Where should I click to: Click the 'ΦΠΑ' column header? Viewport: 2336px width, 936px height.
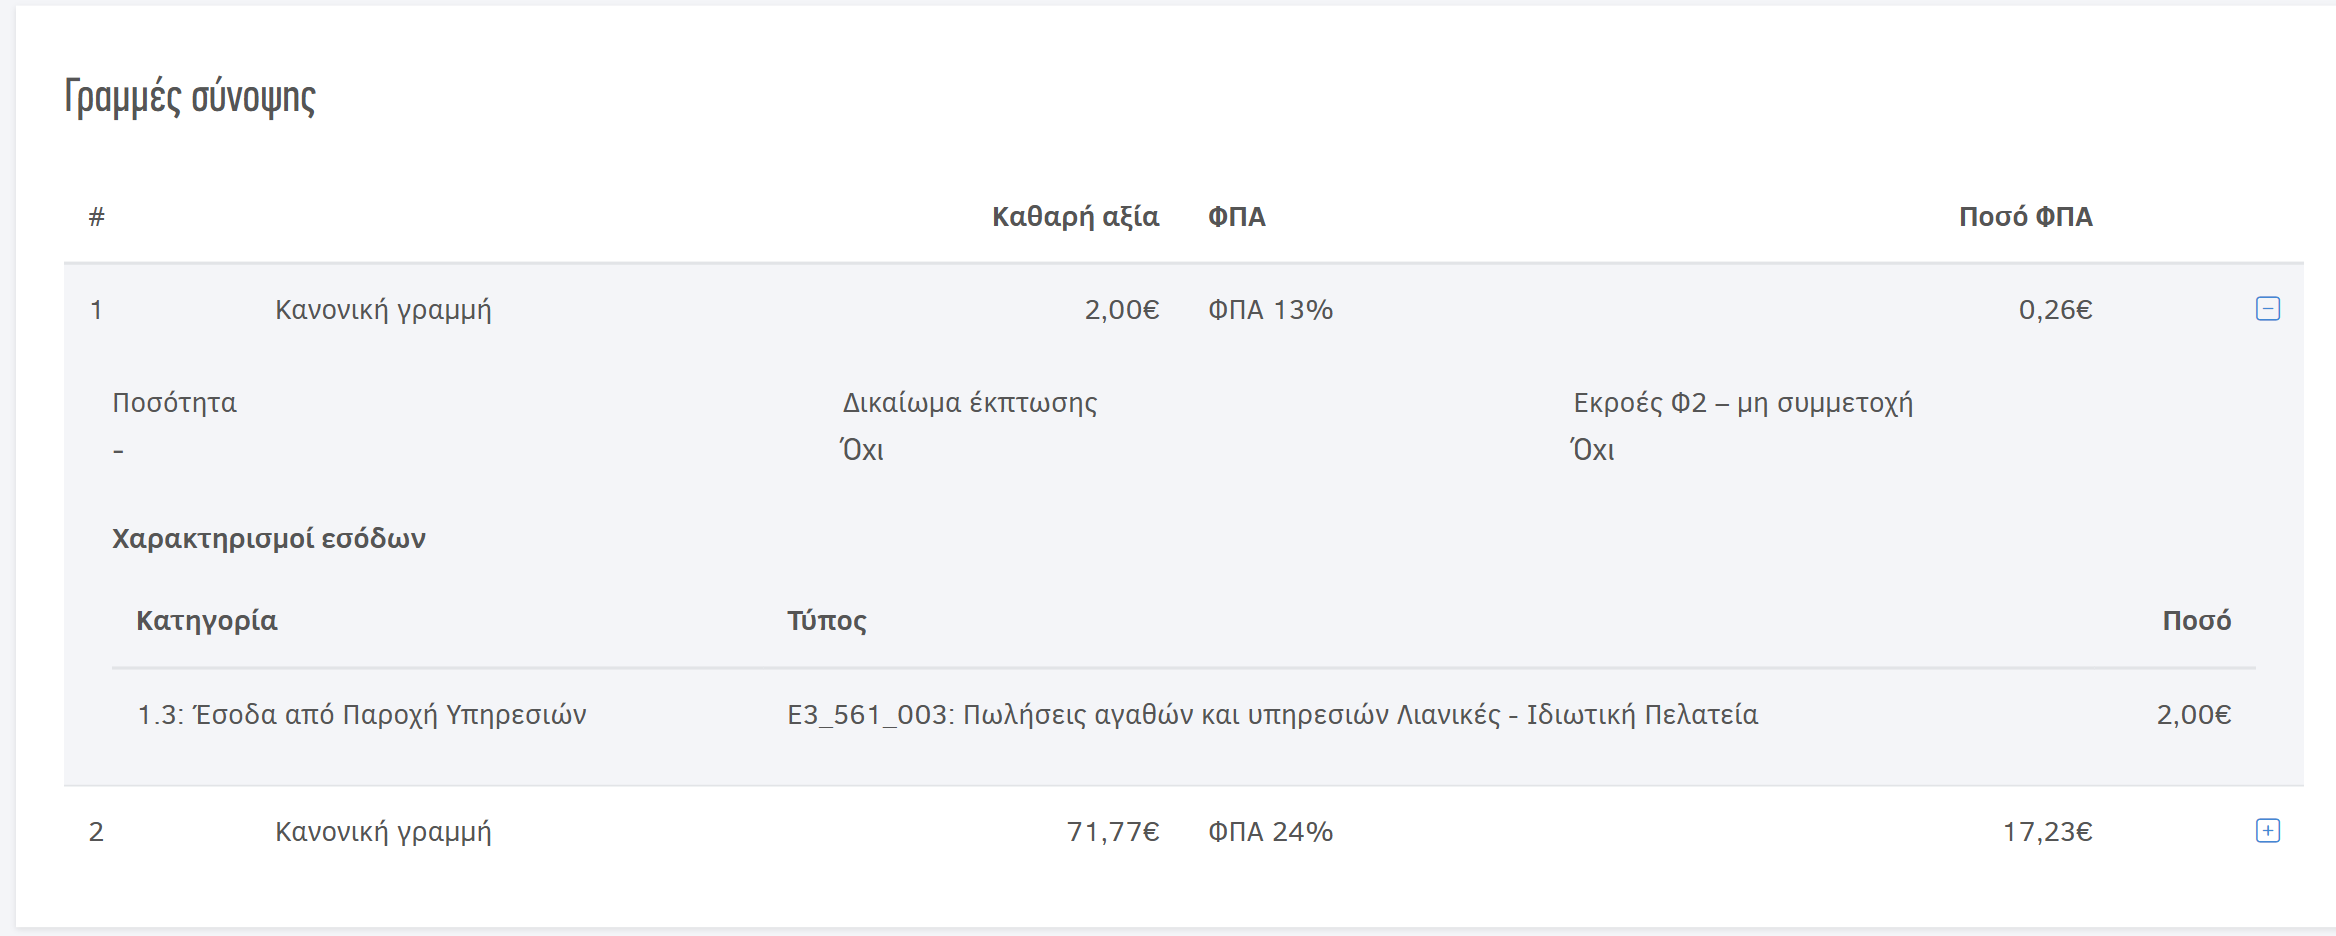1236,217
